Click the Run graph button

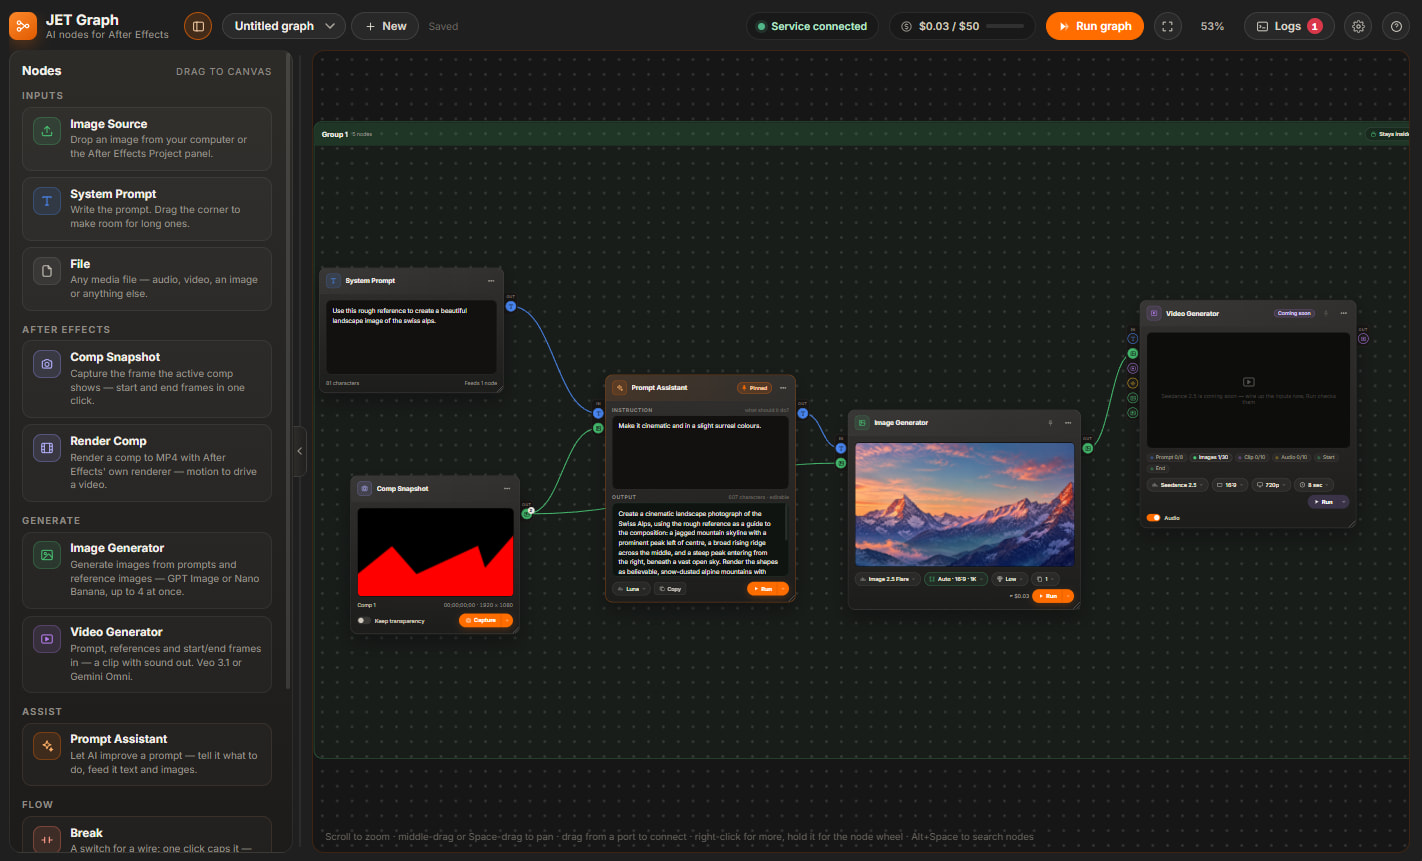(x=1094, y=26)
